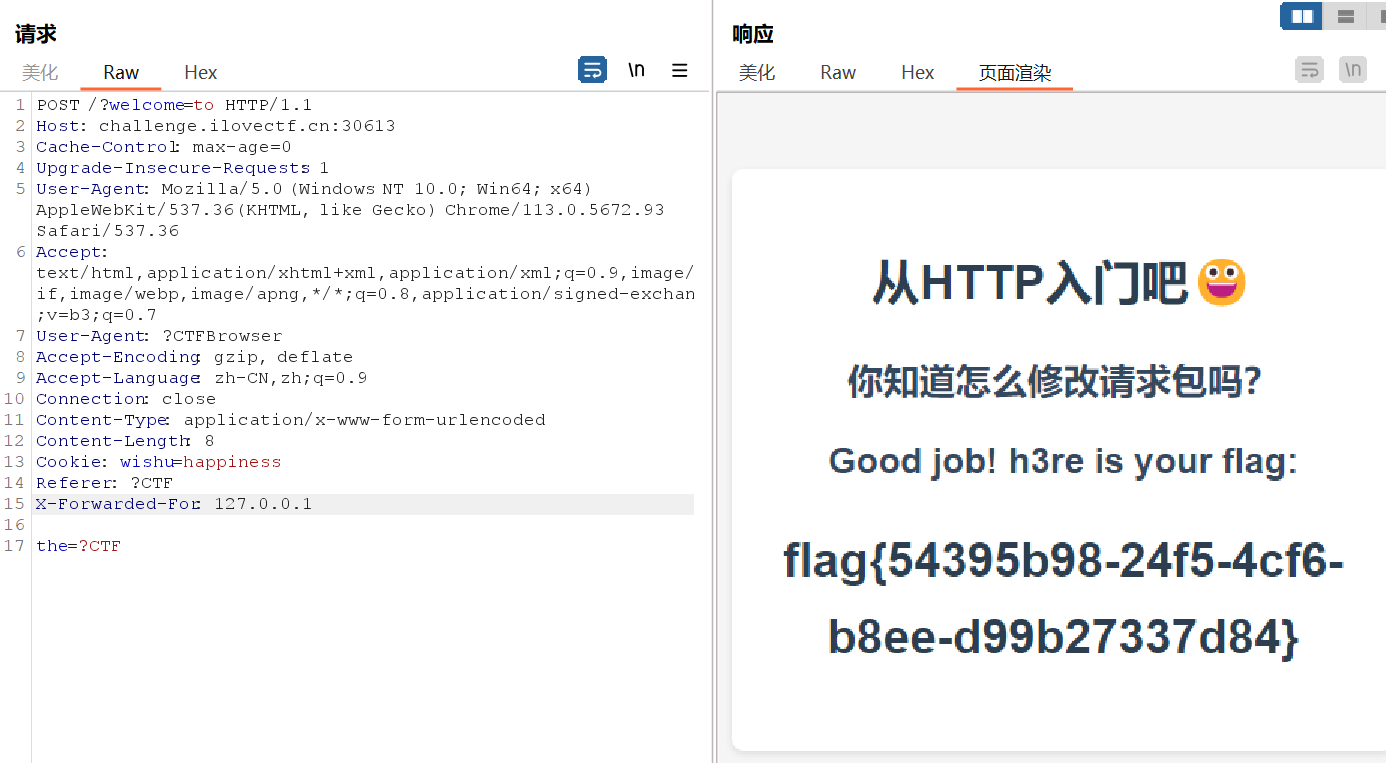Open the hamburger menu in the request editor
Viewport: 1386px width, 763px height.
[x=679, y=70]
